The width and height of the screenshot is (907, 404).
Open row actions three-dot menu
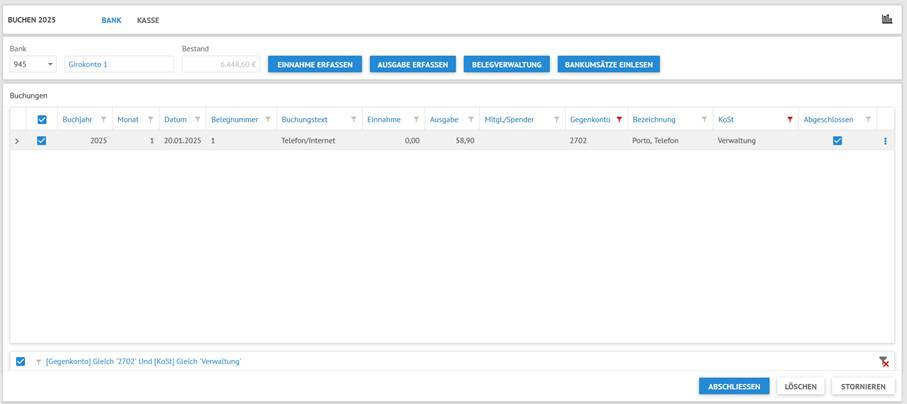(885, 141)
